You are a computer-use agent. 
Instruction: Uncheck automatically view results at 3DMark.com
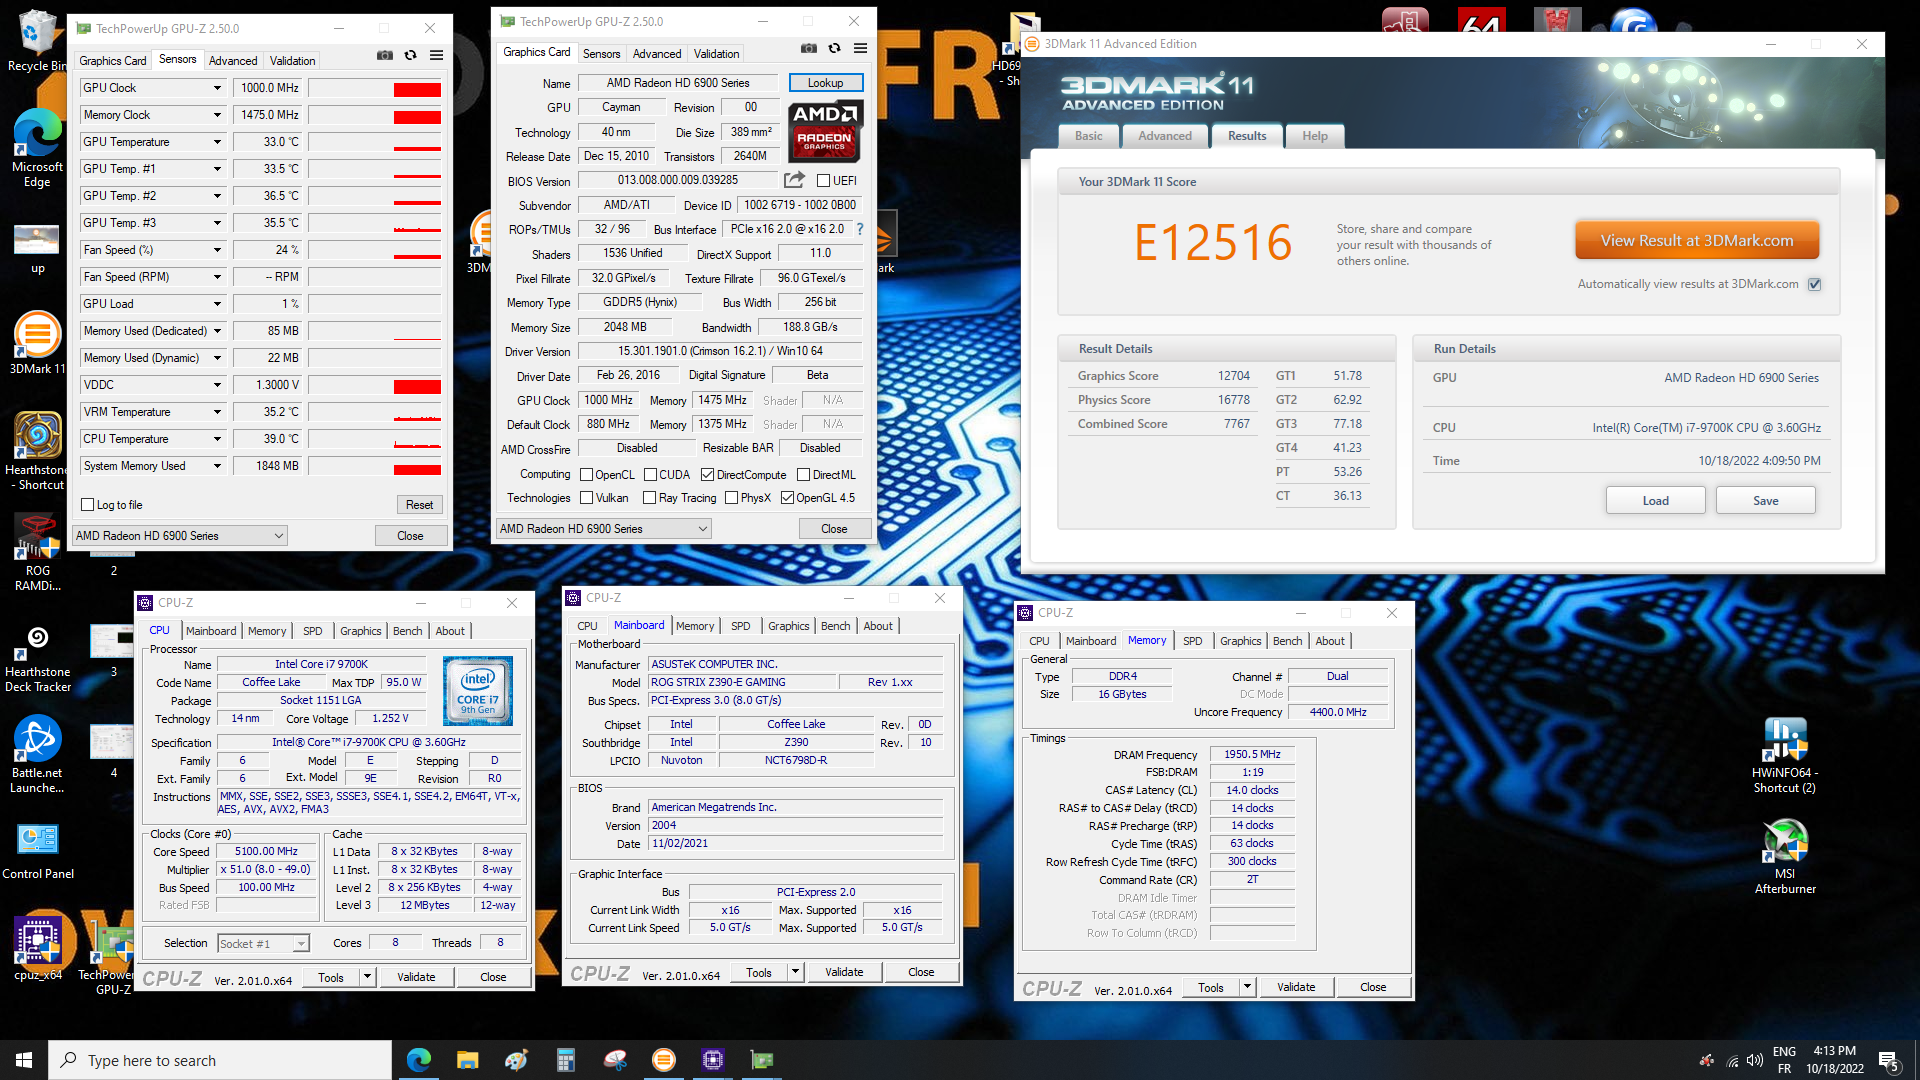click(1815, 284)
